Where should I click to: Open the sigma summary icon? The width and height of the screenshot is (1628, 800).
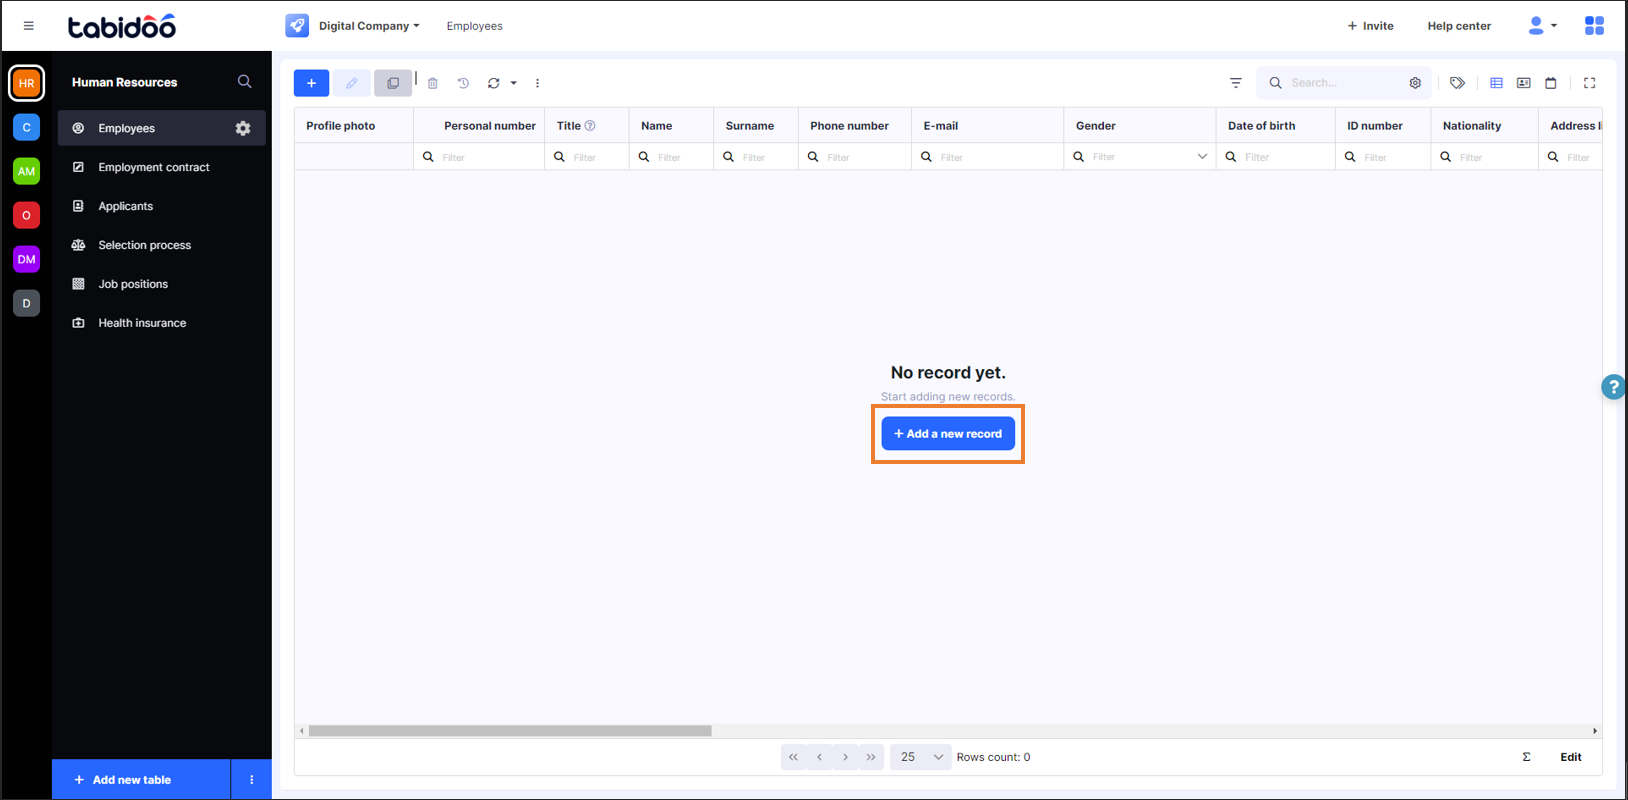[x=1526, y=757]
